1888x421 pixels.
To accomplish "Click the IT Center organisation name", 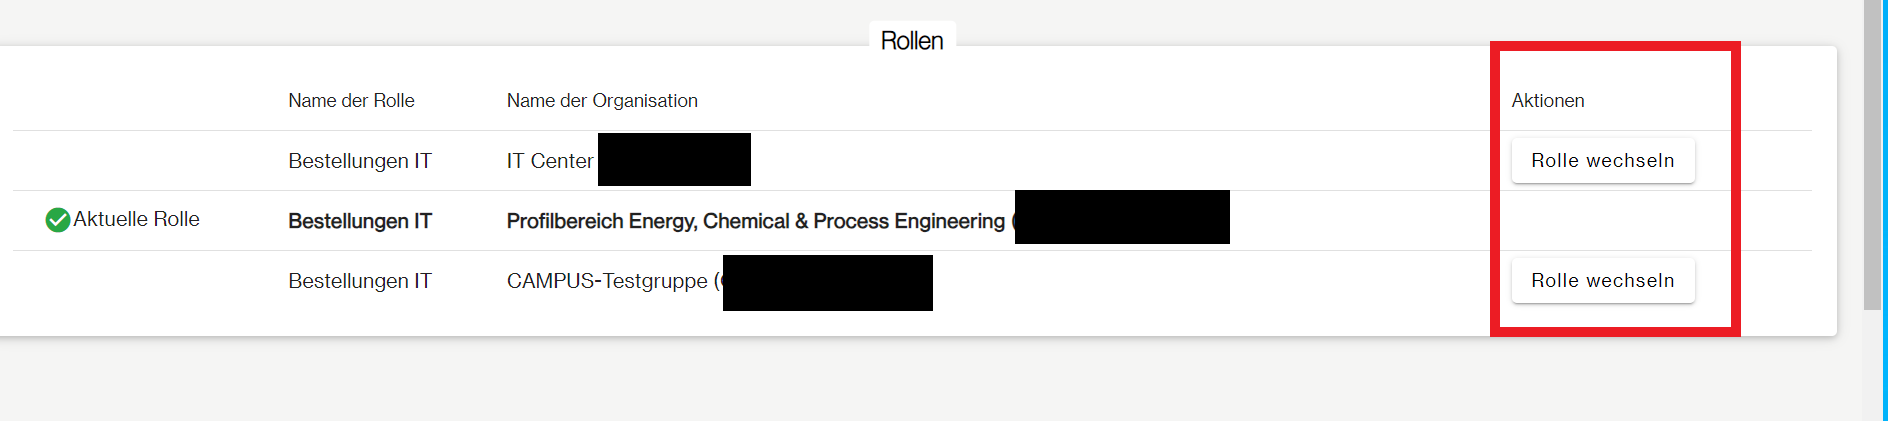I will coord(550,161).
